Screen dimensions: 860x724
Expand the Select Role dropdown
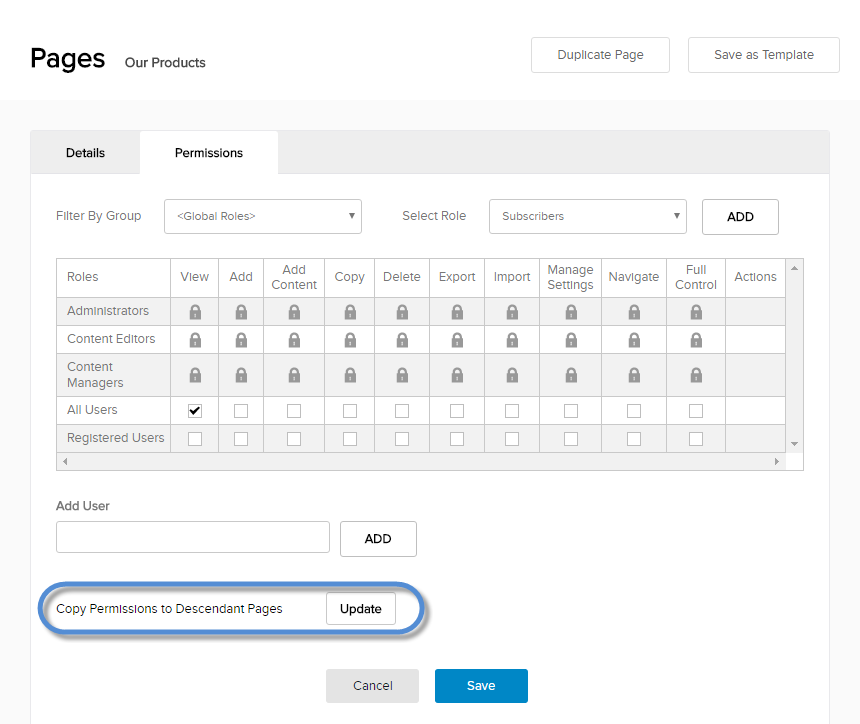point(587,216)
